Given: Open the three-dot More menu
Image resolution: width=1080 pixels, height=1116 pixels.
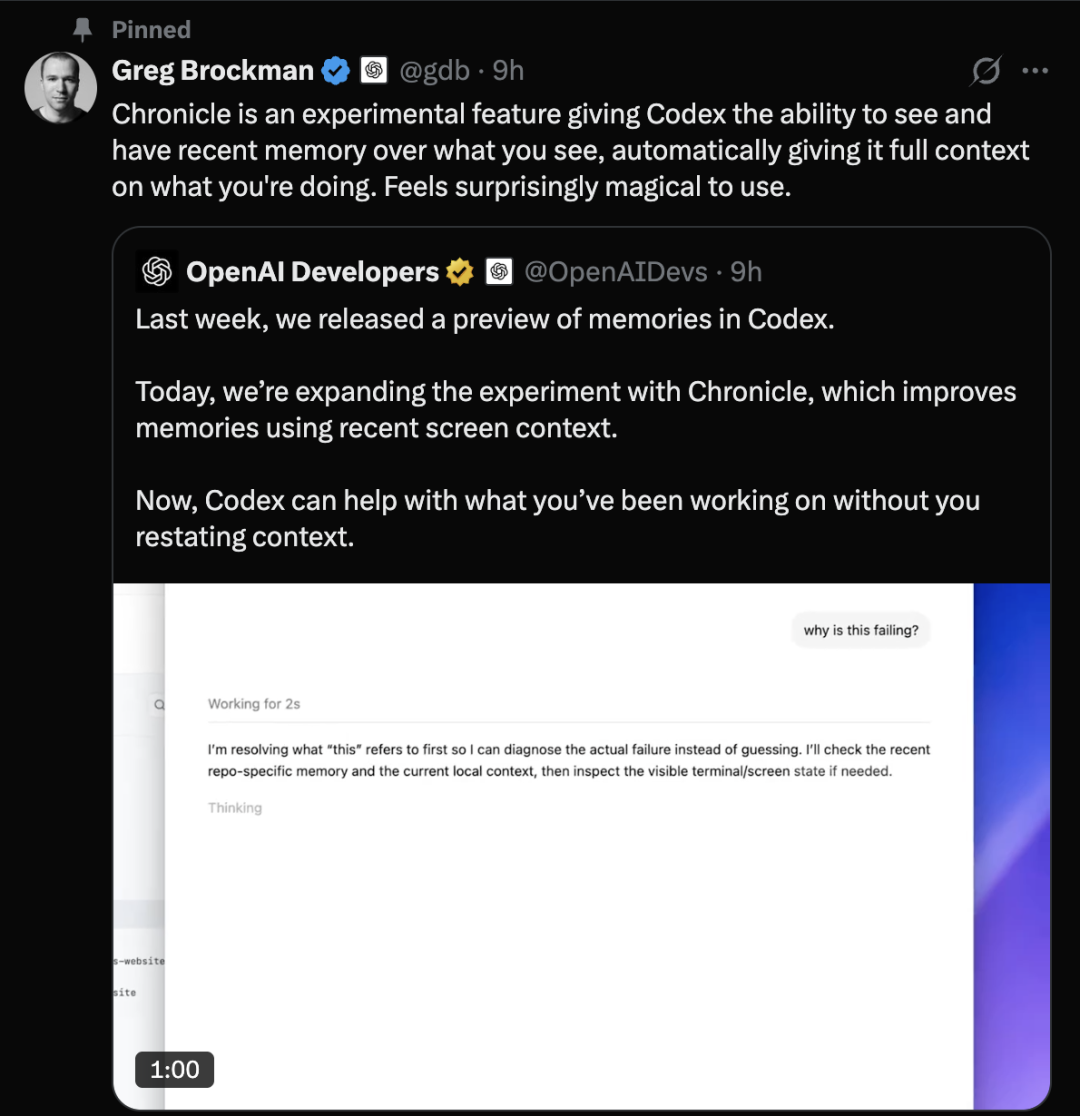Looking at the screenshot, I should coord(1035,71).
